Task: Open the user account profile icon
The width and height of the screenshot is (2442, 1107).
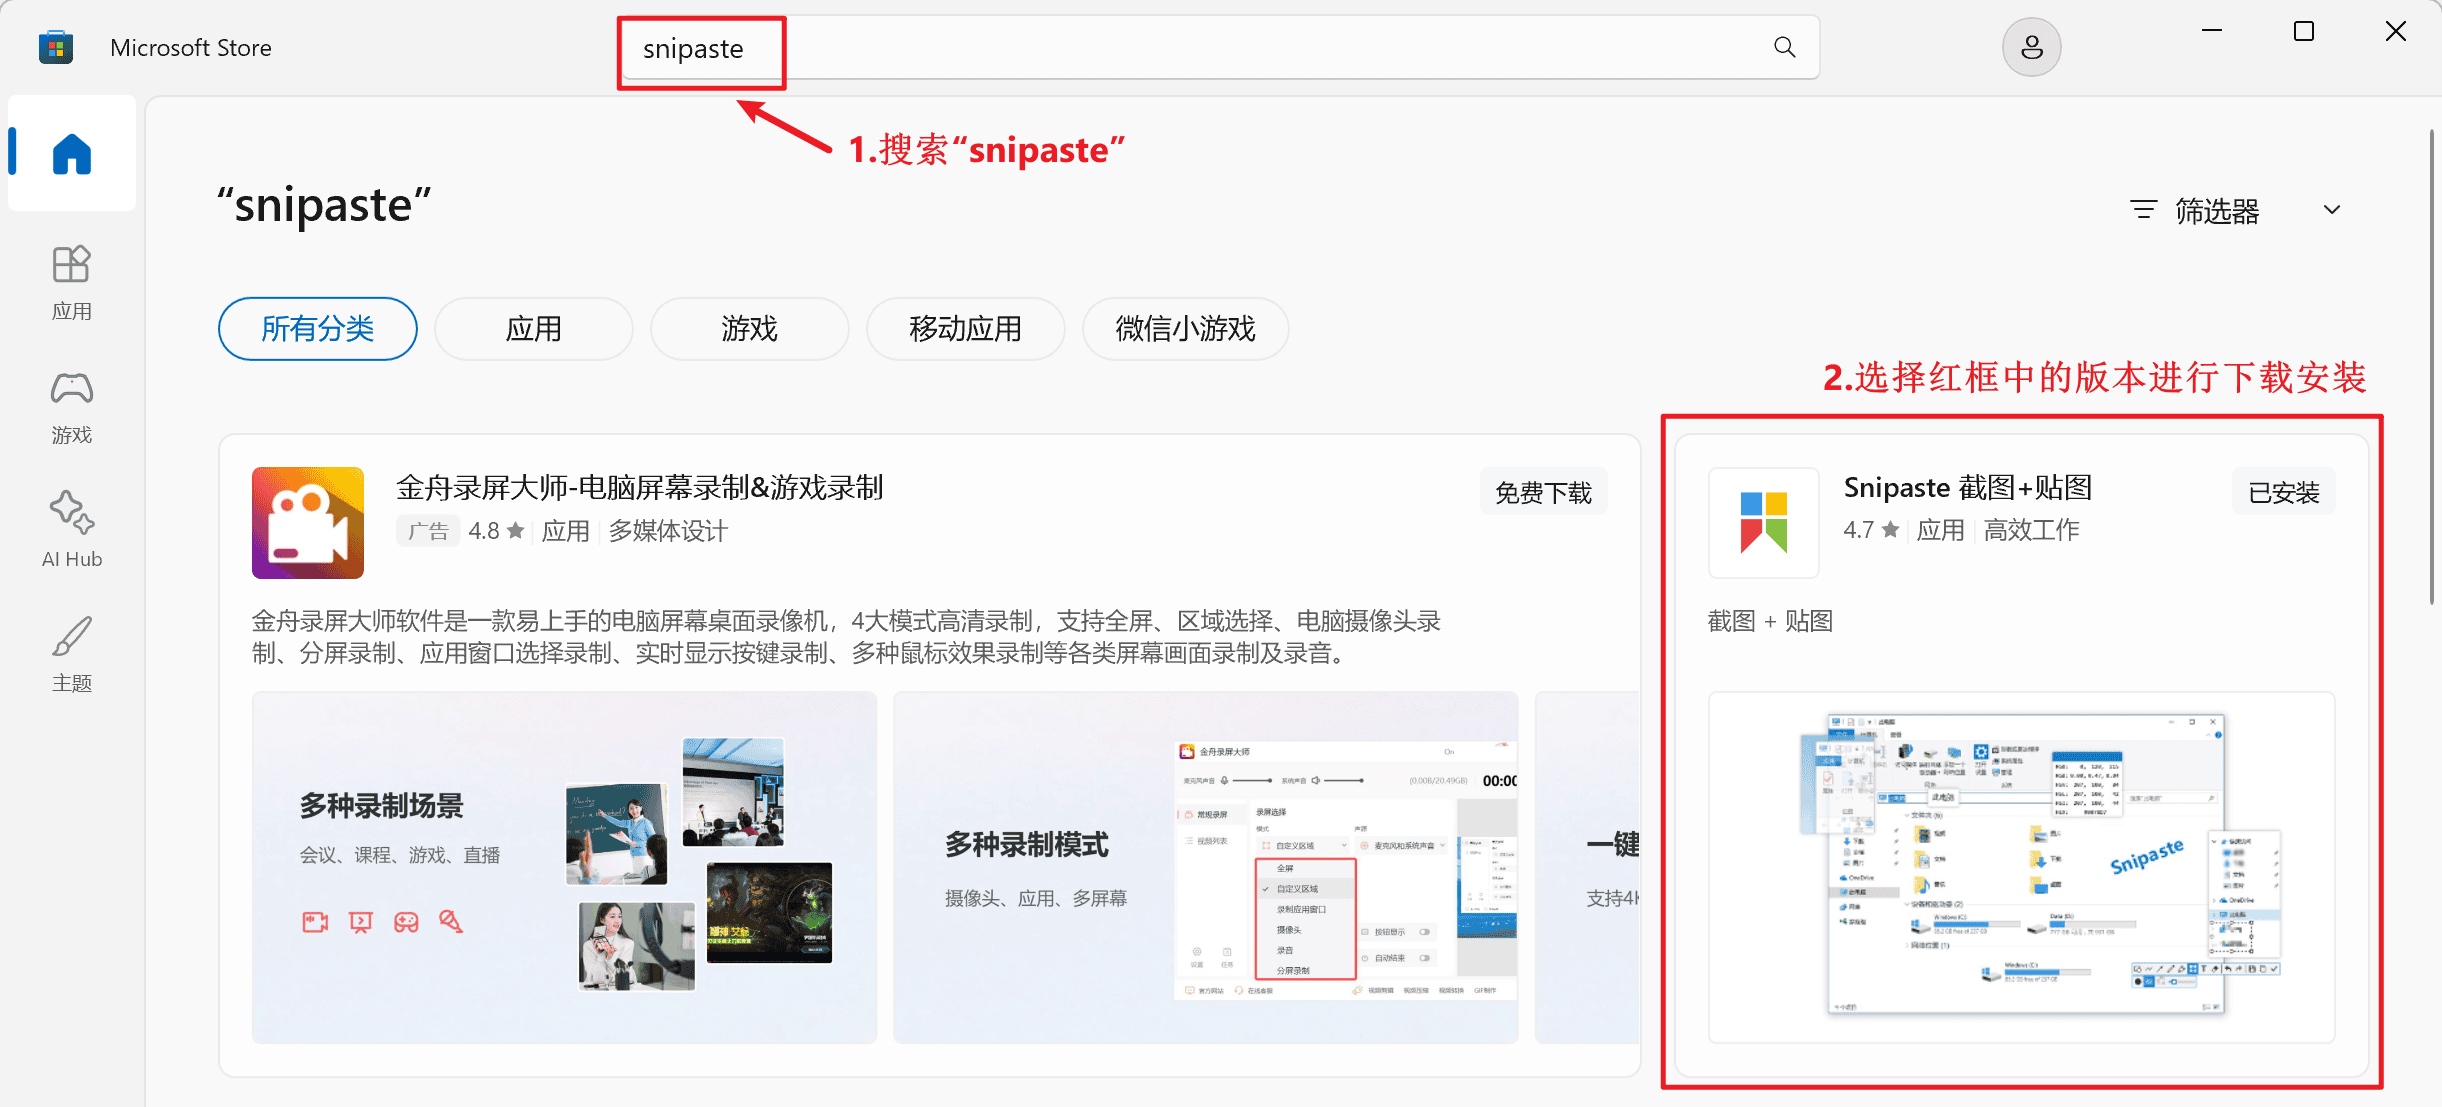Action: pyautogui.click(x=2031, y=46)
